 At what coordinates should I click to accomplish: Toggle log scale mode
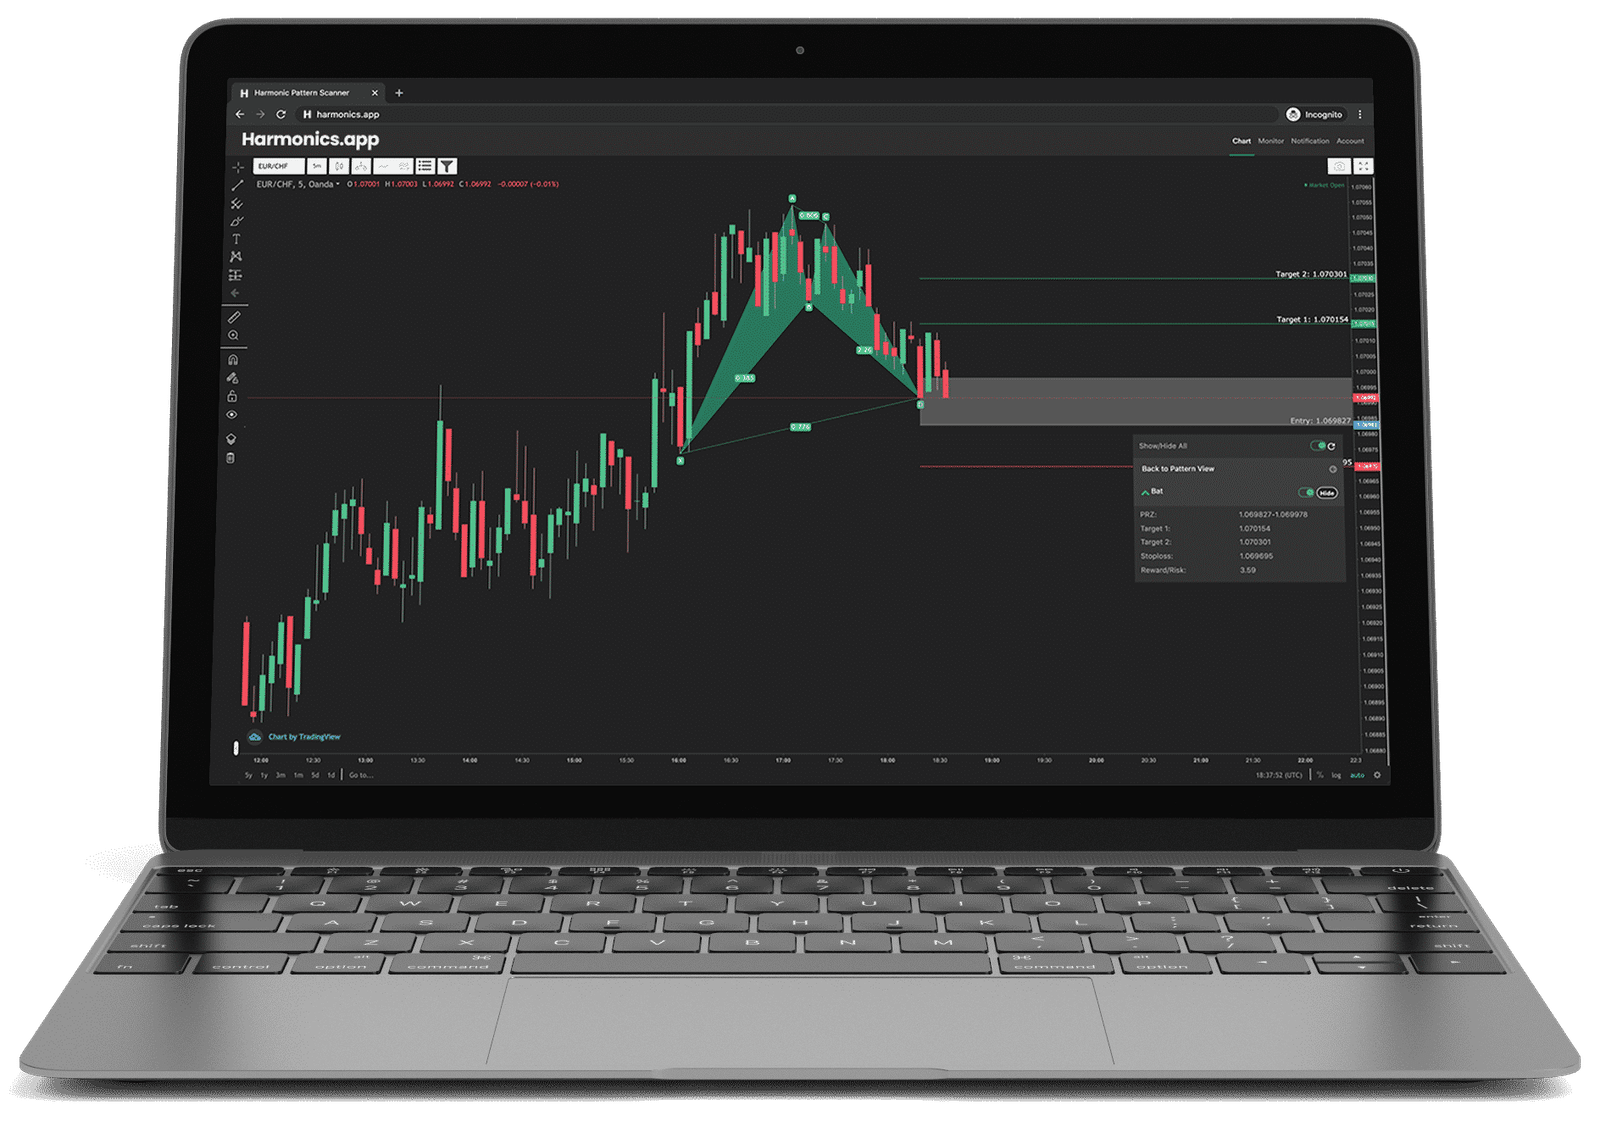click(1336, 775)
